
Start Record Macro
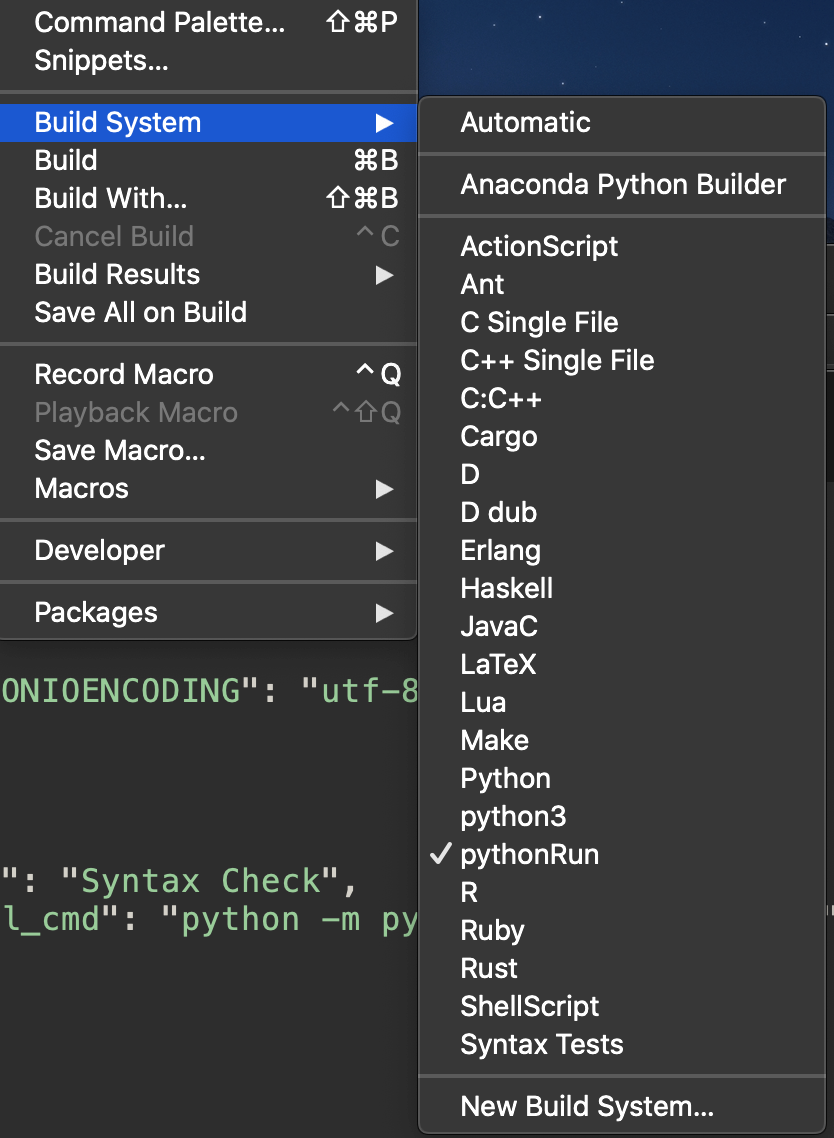[124, 375]
